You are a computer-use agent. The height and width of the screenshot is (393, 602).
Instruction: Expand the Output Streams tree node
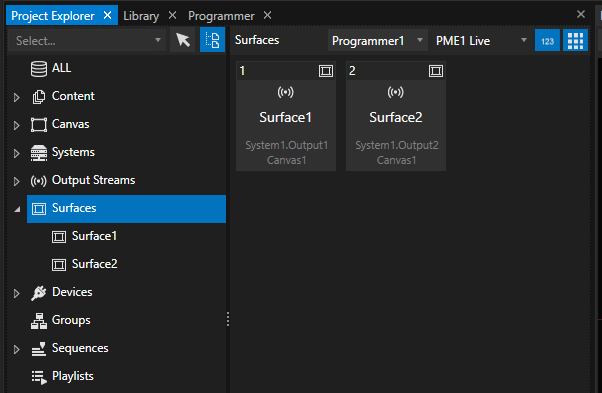[17, 182]
